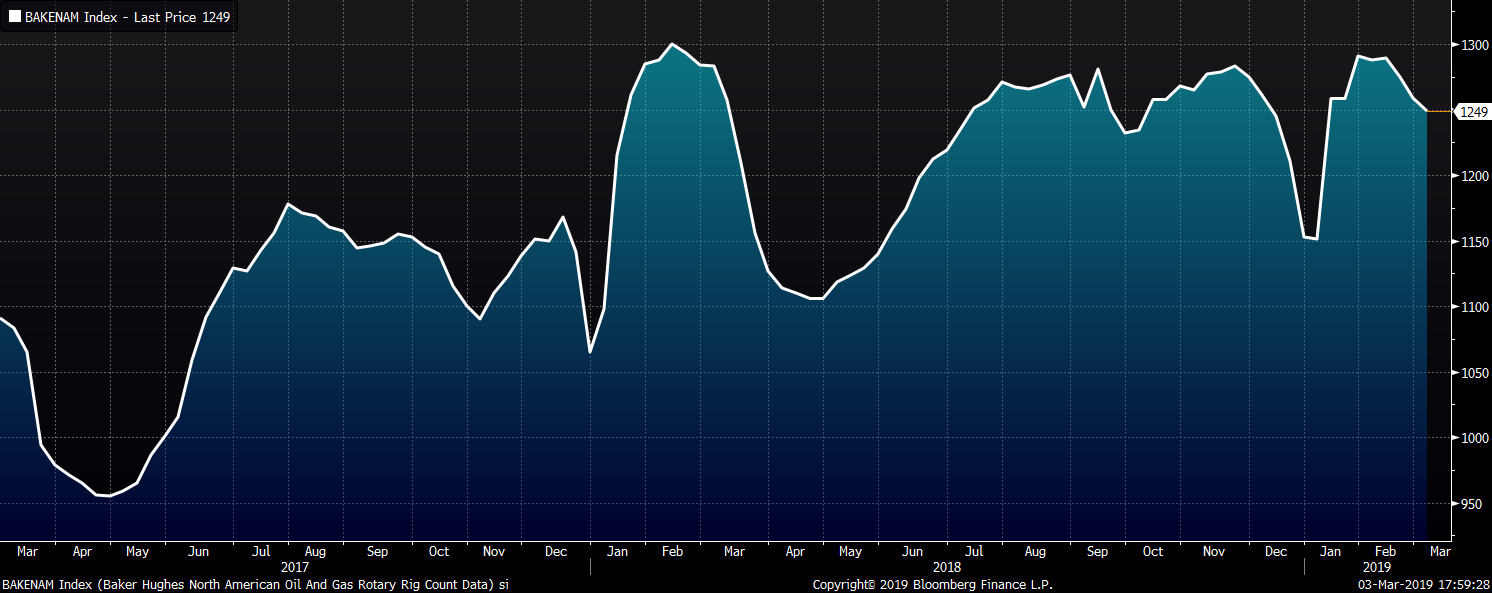The height and width of the screenshot is (593, 1492).
Task: Select the 1100 label on the price axis
Action: (x=1475, y=307)
